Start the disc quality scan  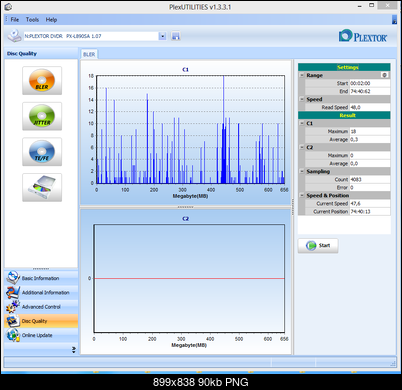(x=318, y=246)
